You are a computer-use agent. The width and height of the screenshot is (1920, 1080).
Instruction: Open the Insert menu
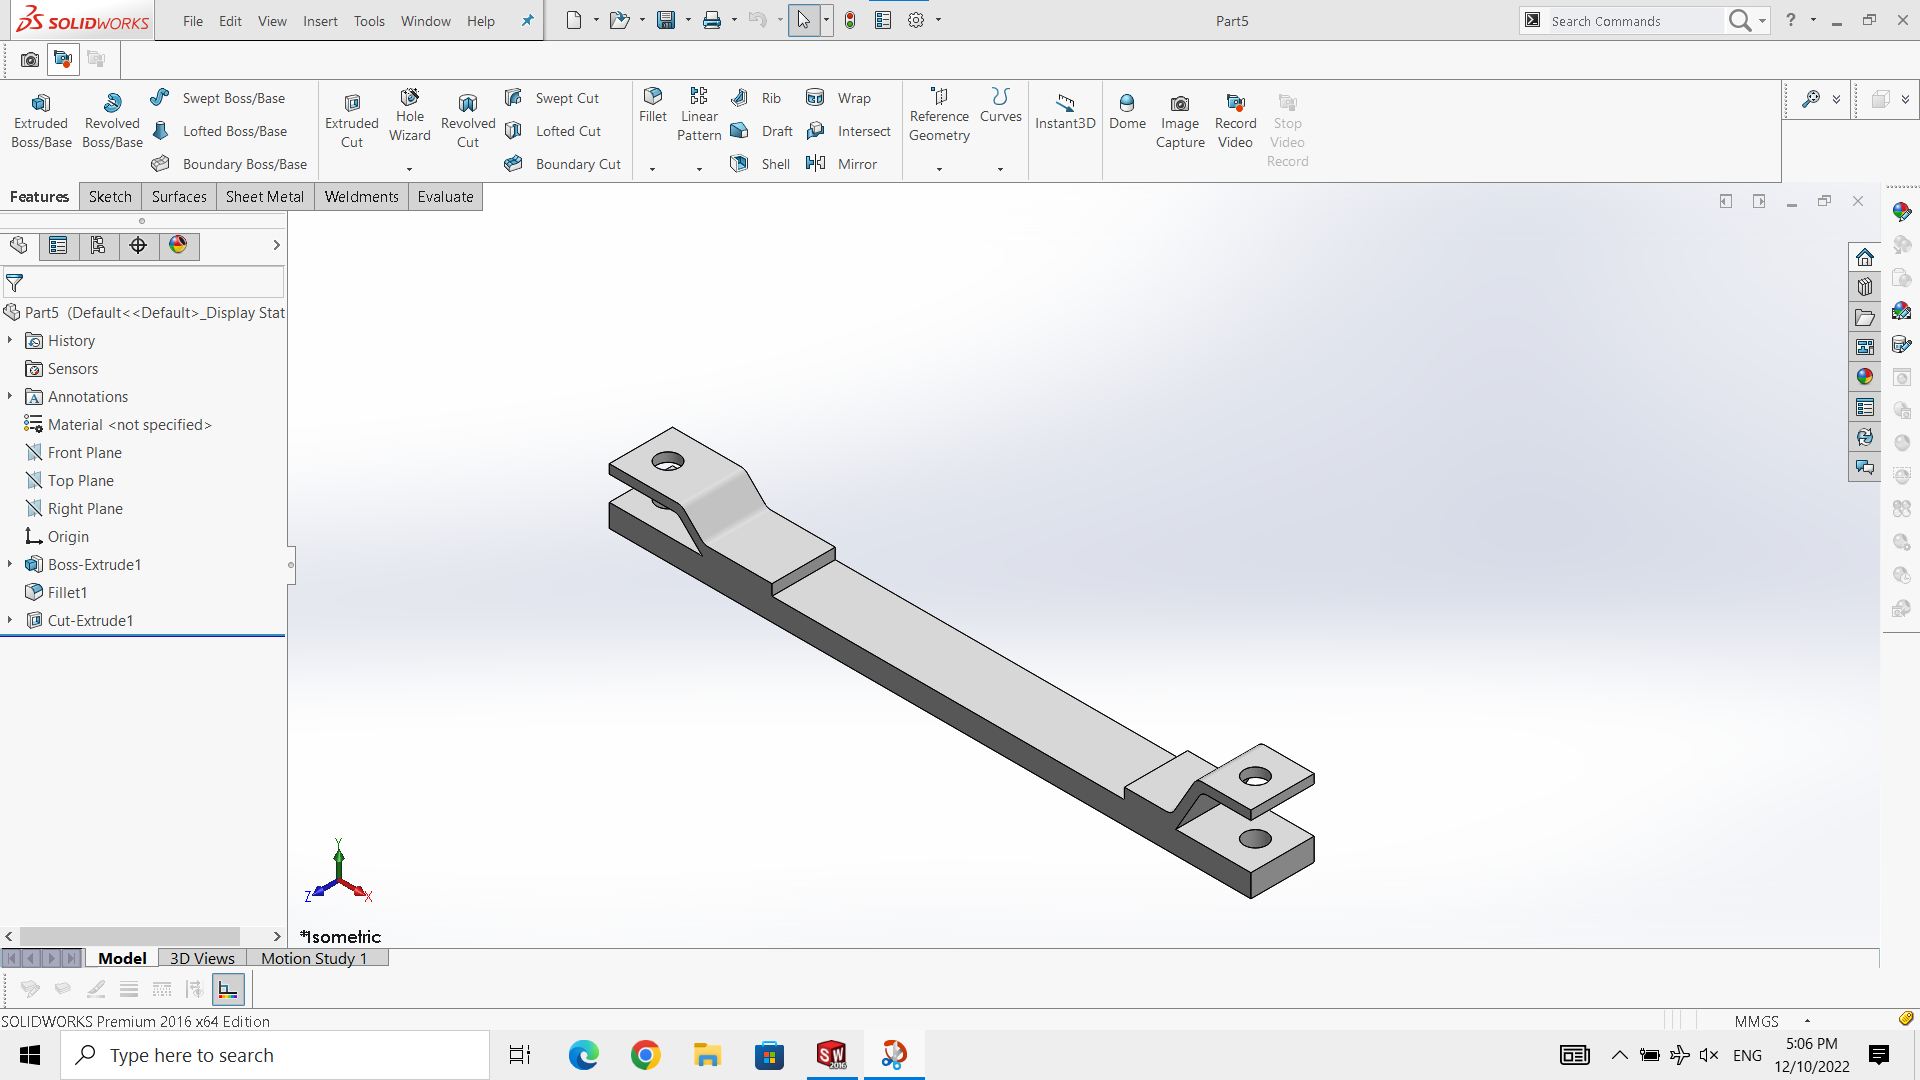(320, 21)
